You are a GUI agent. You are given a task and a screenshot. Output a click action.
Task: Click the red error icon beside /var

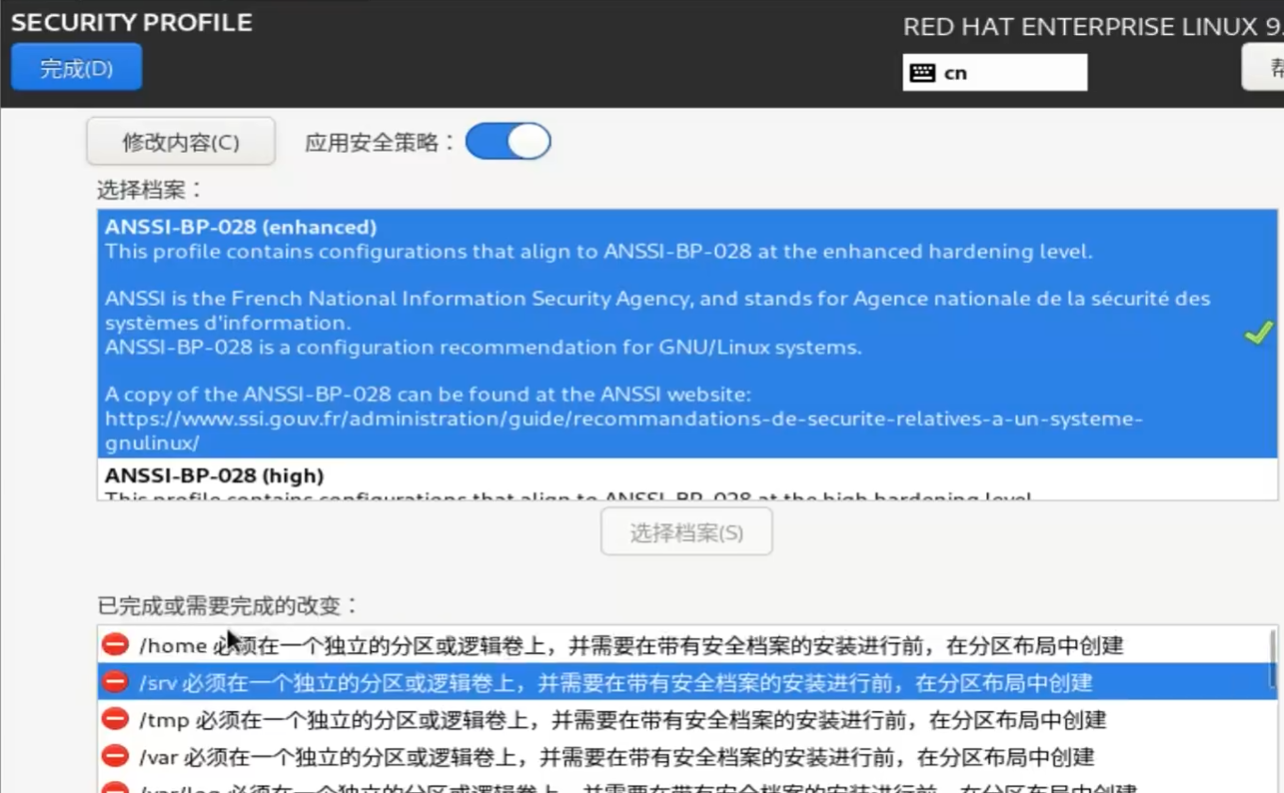[116, 756]
